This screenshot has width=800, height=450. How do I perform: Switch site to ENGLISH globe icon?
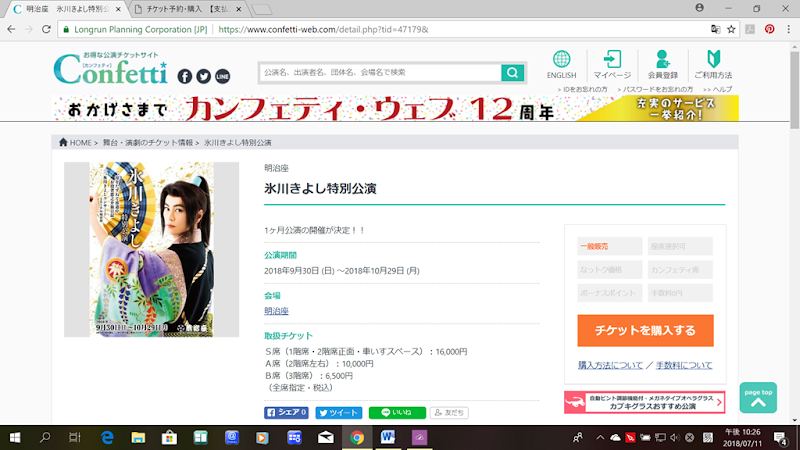(x=561, y=65)
